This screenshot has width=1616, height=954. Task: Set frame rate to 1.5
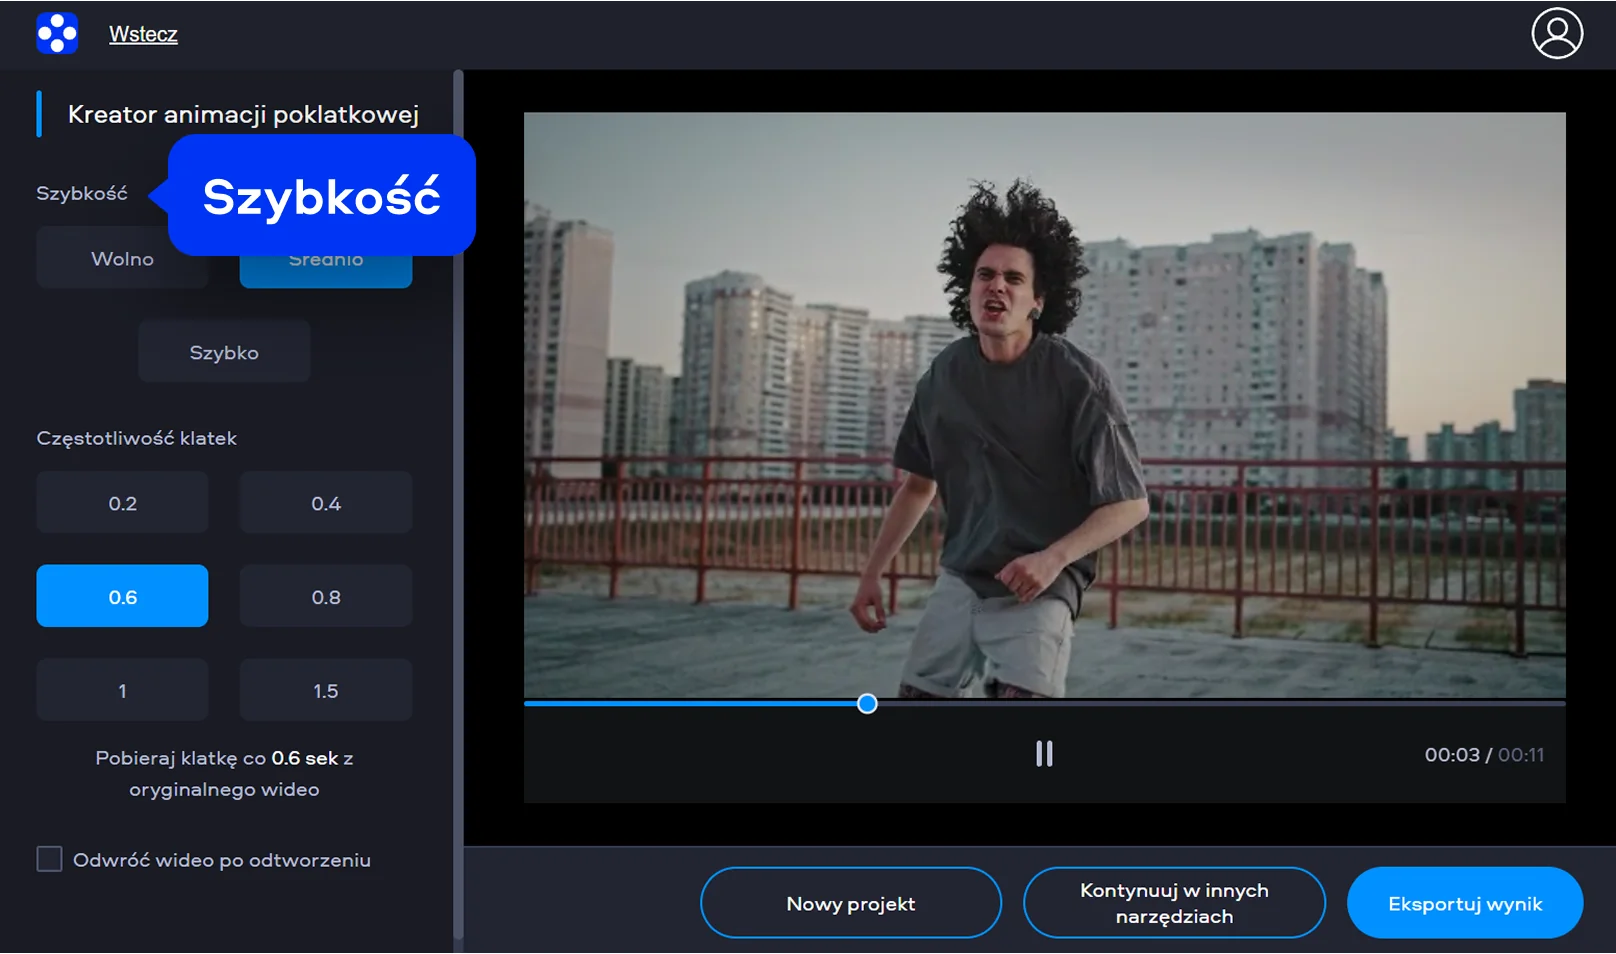point(325,691)
